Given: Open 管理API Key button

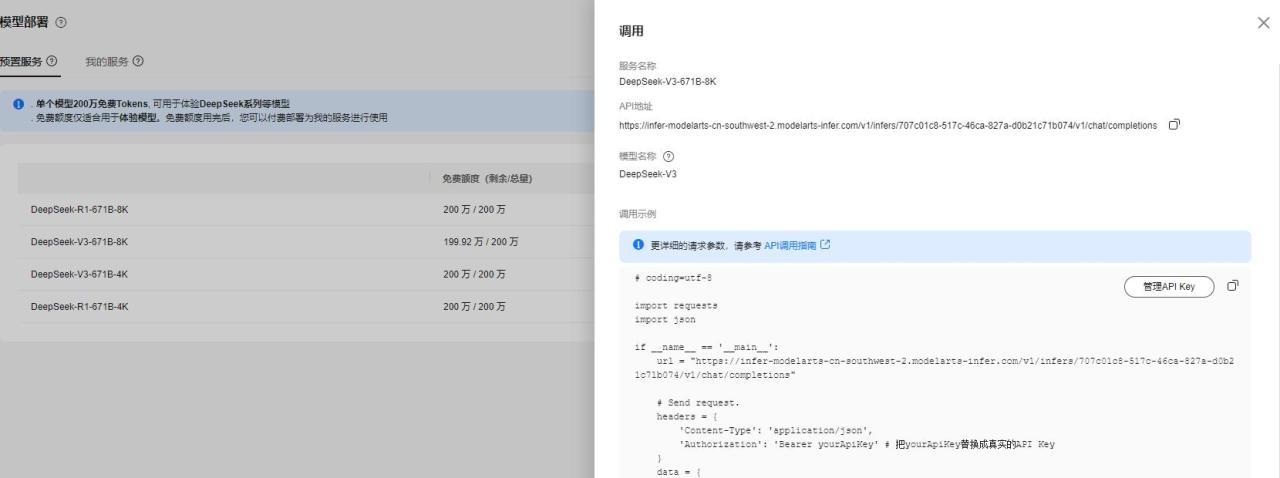Looking at the screenshot, I should click(x=1170, y=287).
